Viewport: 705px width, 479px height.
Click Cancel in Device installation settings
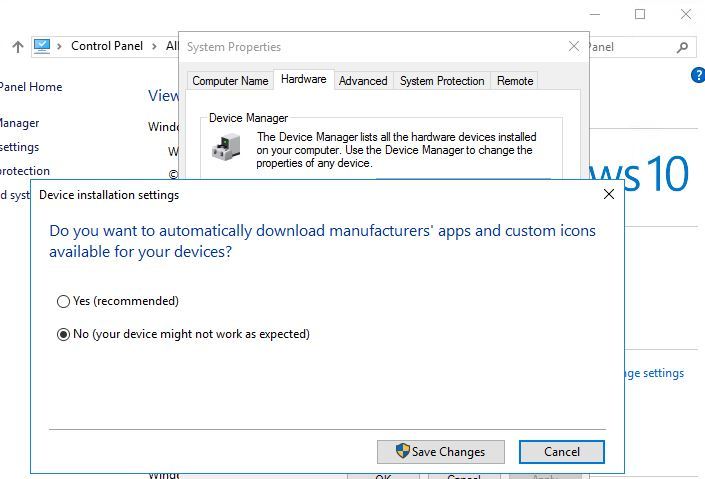[x=561, y=452]
